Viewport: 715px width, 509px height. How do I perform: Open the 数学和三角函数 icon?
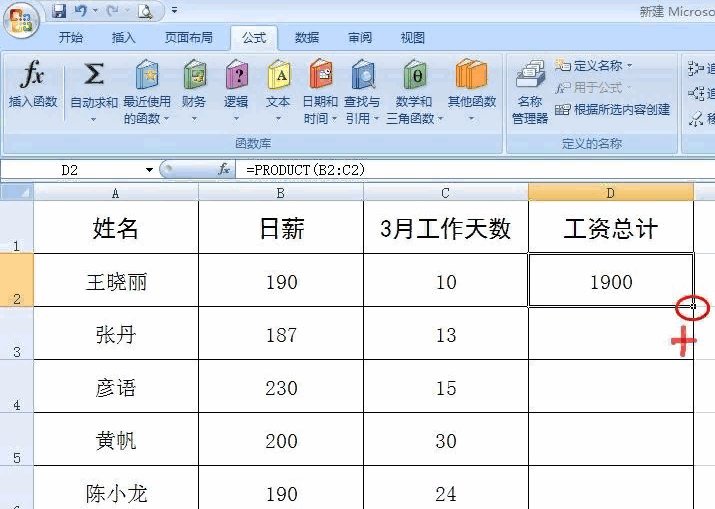[x=414, y=74]
